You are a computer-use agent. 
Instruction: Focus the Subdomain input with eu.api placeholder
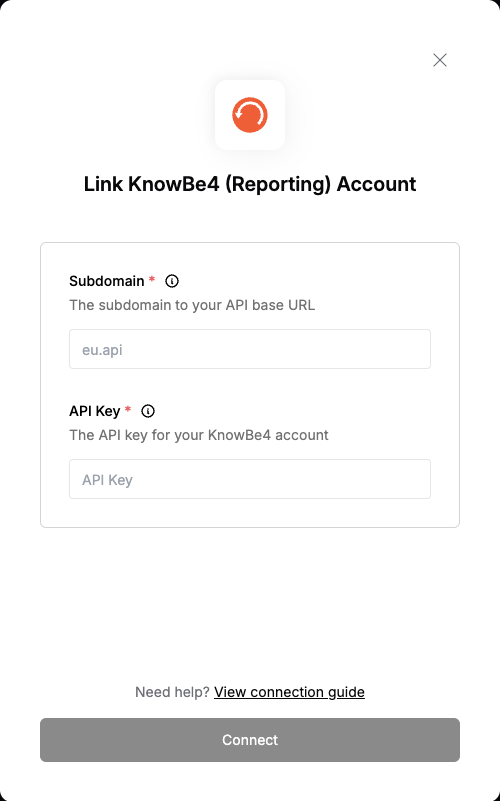[x=250, y=349]
